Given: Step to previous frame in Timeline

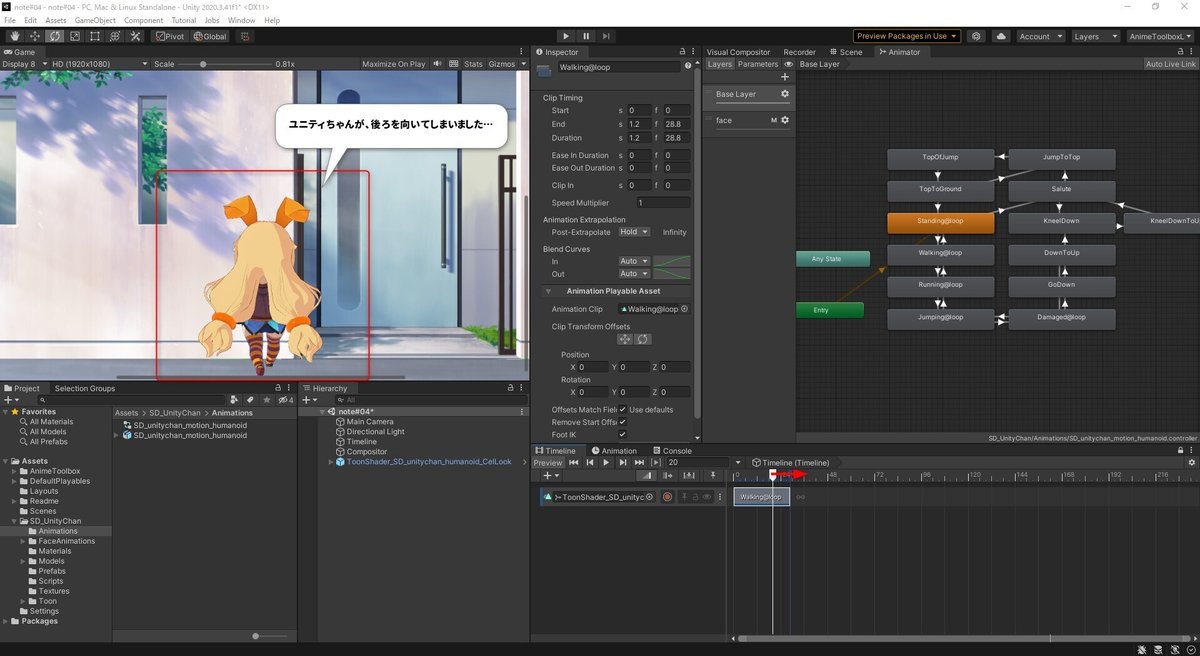Looking at the screenshot, I should coord(590,462).
